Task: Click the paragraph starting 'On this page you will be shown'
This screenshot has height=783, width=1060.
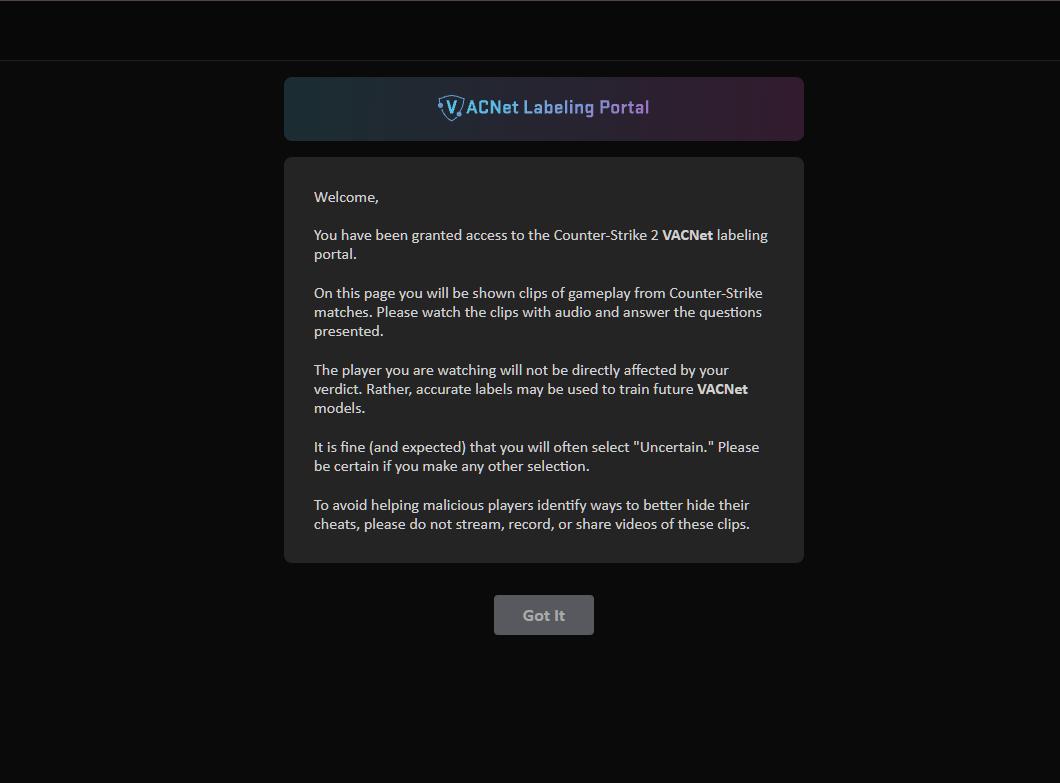Action: [538, 312]
